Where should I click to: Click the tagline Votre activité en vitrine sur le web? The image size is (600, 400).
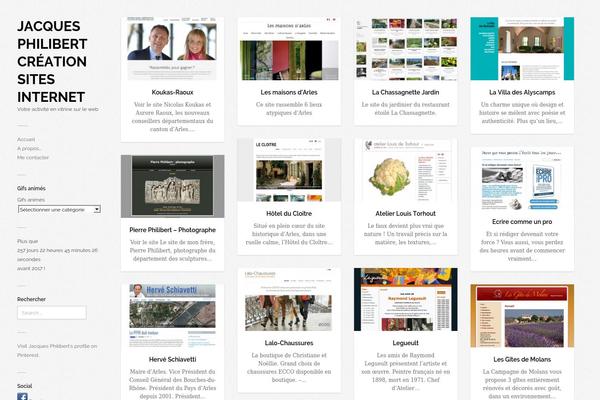[58, 109]
